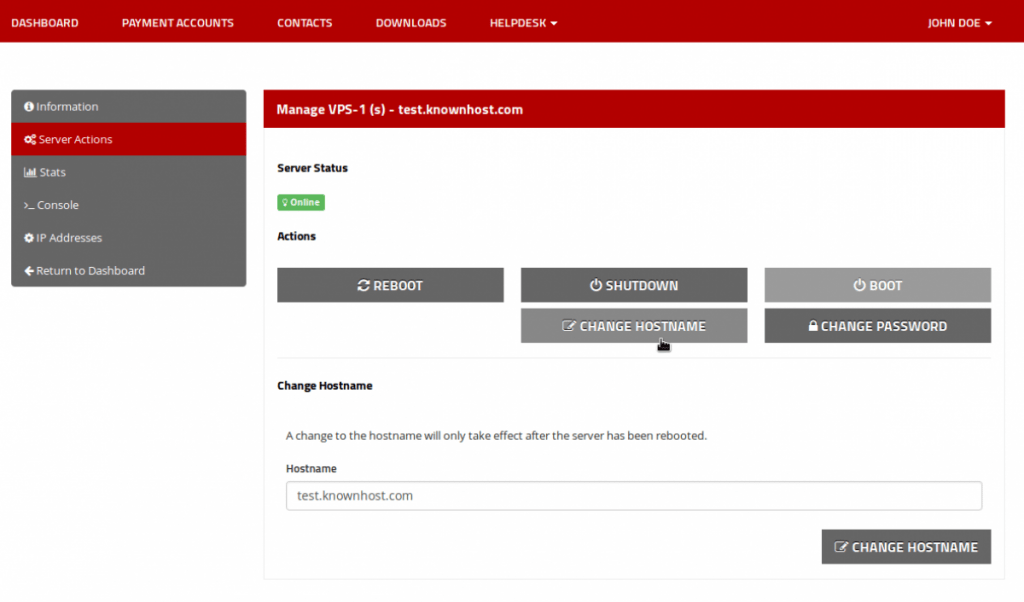Click the Shutdown server button
This screenshot has height=602, width=1024.
click(x=633, y=285)
